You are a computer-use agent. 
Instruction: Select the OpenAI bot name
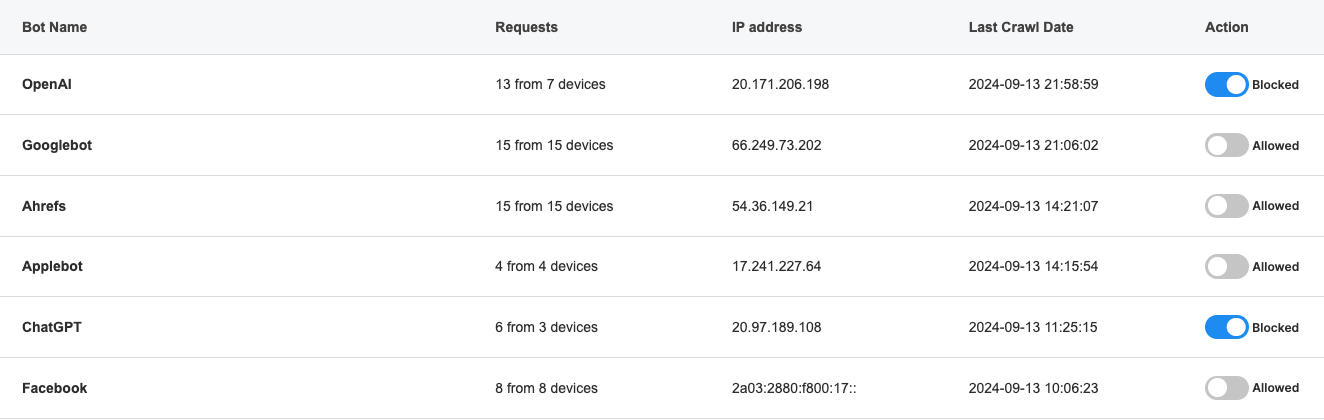pos(47,85)
